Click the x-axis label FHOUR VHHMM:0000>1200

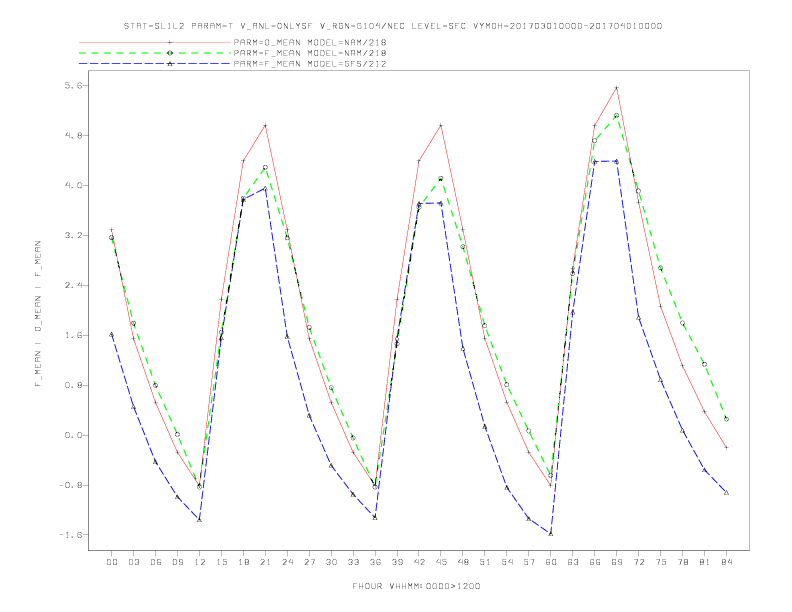click(416, 586)
